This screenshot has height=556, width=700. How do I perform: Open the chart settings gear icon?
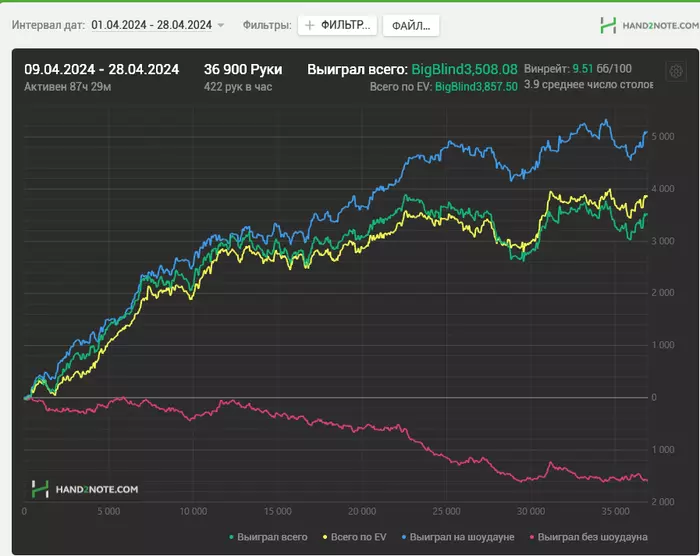pos(676,71)
